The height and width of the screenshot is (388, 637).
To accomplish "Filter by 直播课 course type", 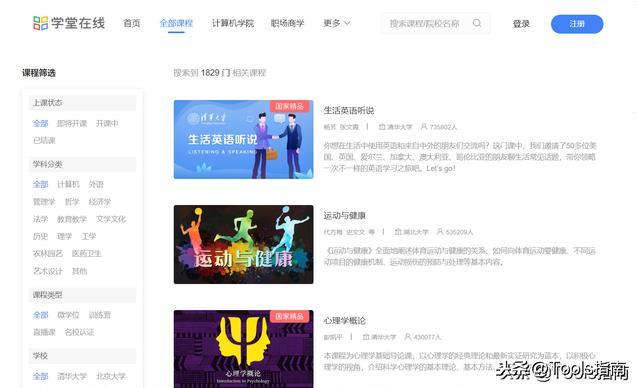I will [44, 332].
